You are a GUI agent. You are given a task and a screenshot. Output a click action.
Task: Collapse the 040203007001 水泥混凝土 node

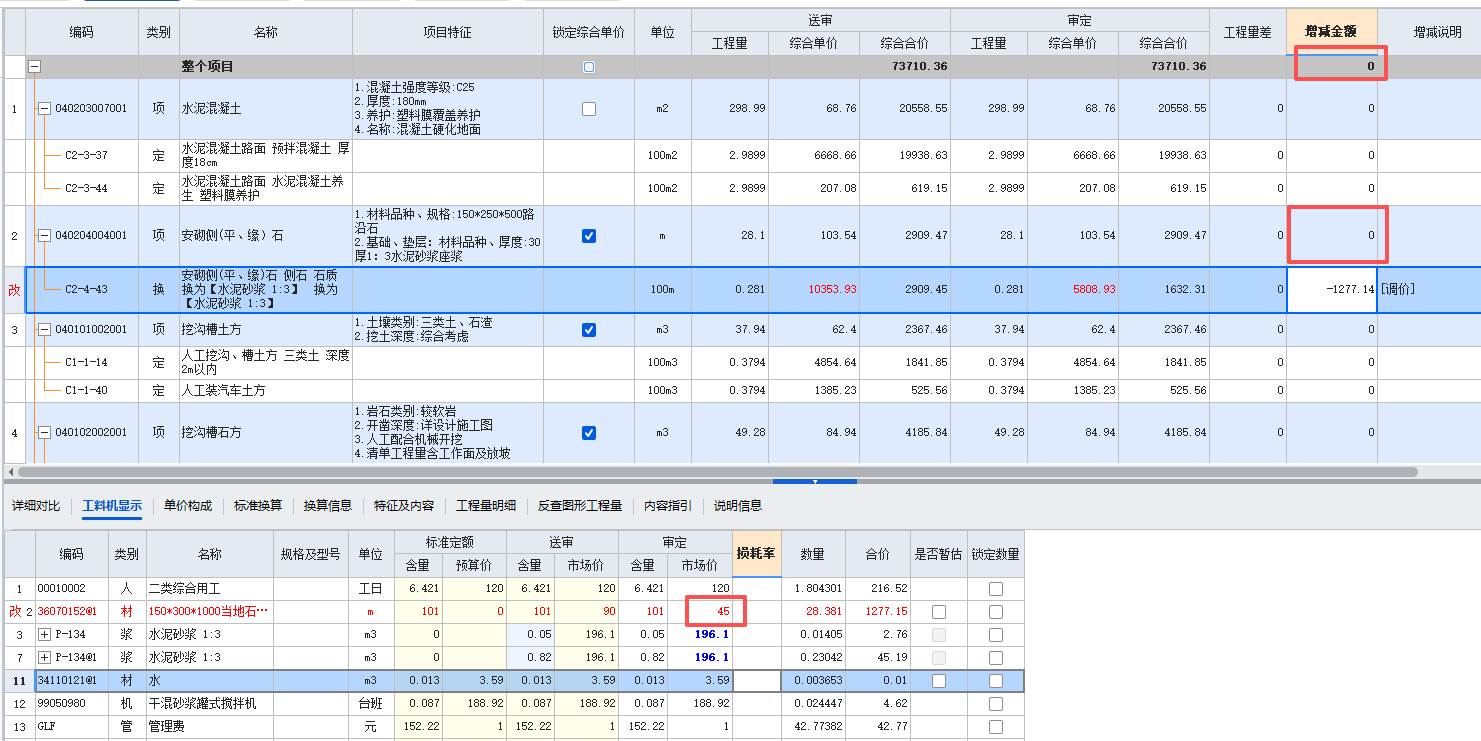click(45, 110)
